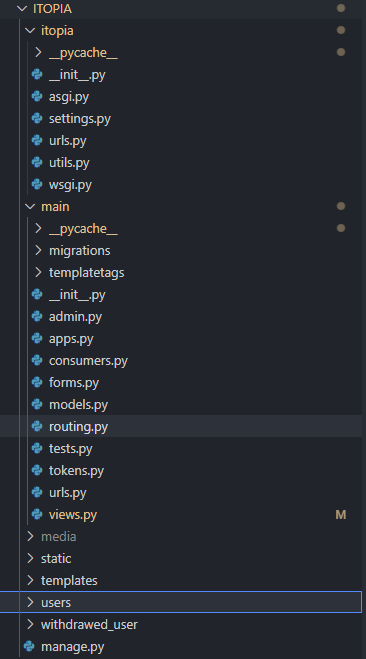
Task: Click Python icon beside apps.py
Action: point(37,338)
